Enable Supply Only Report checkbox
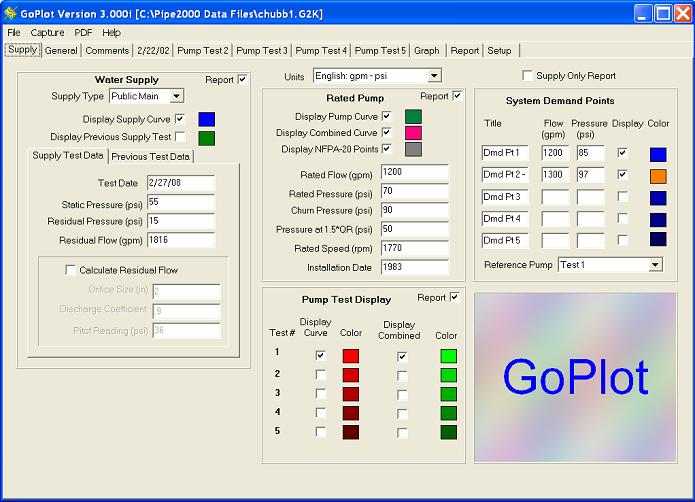This screenshot has height=502, width=695. pos(527,75)
